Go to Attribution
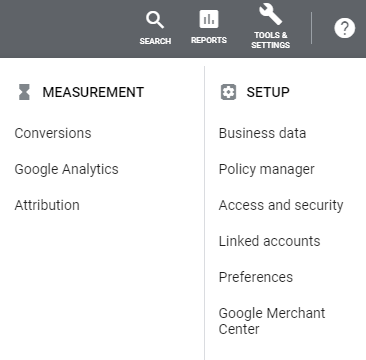Viewport: 366px width, 360px height. [x=47, y=205]
